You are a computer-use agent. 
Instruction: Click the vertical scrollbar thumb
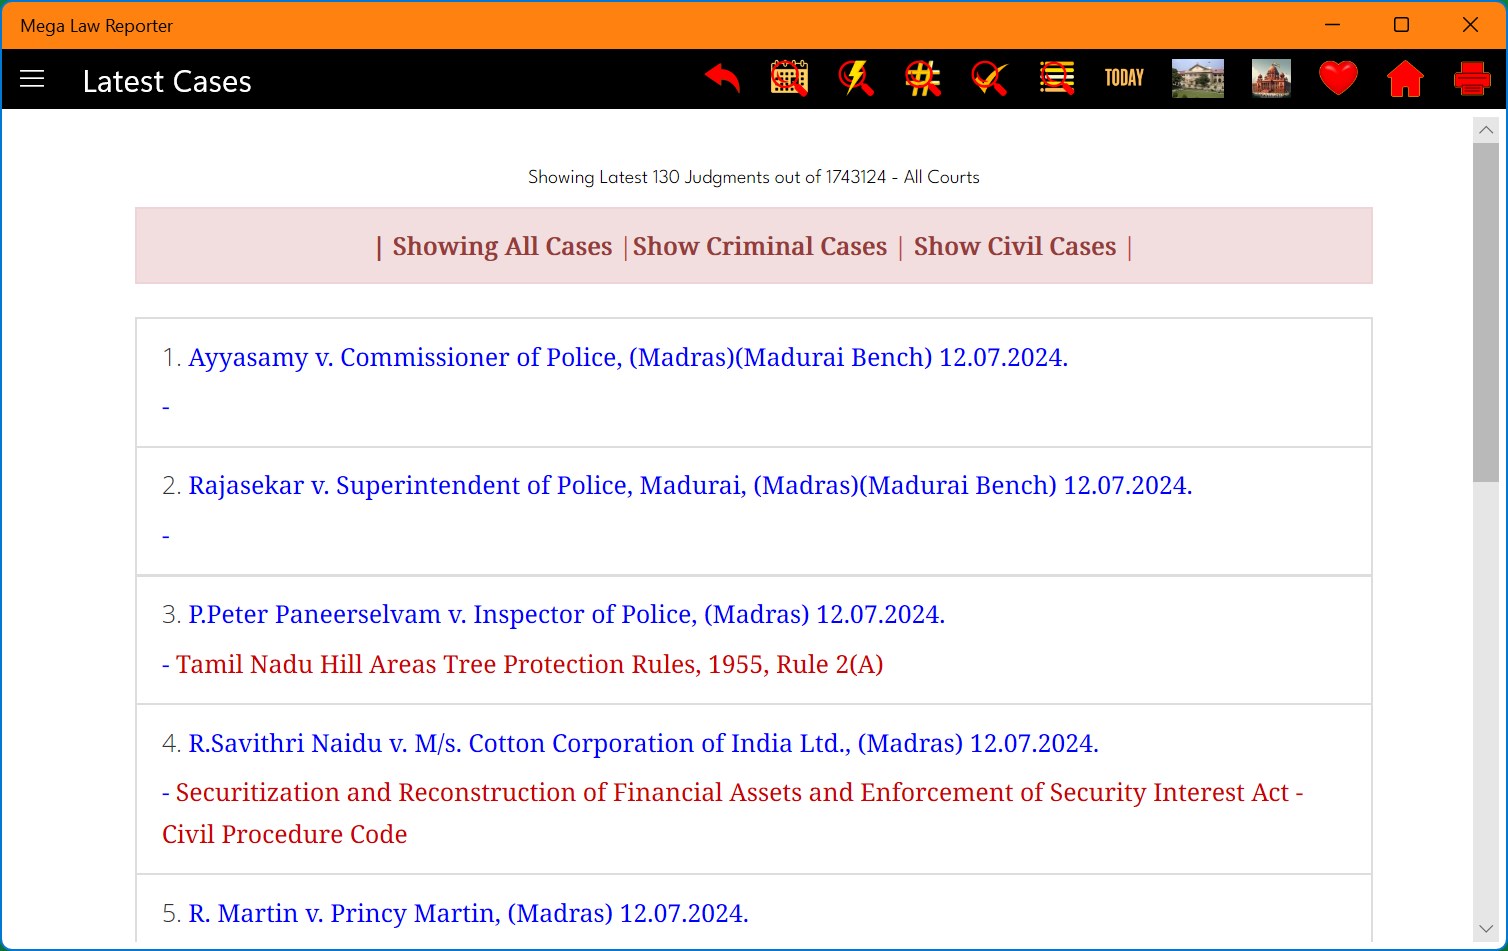coord(1486,312)
